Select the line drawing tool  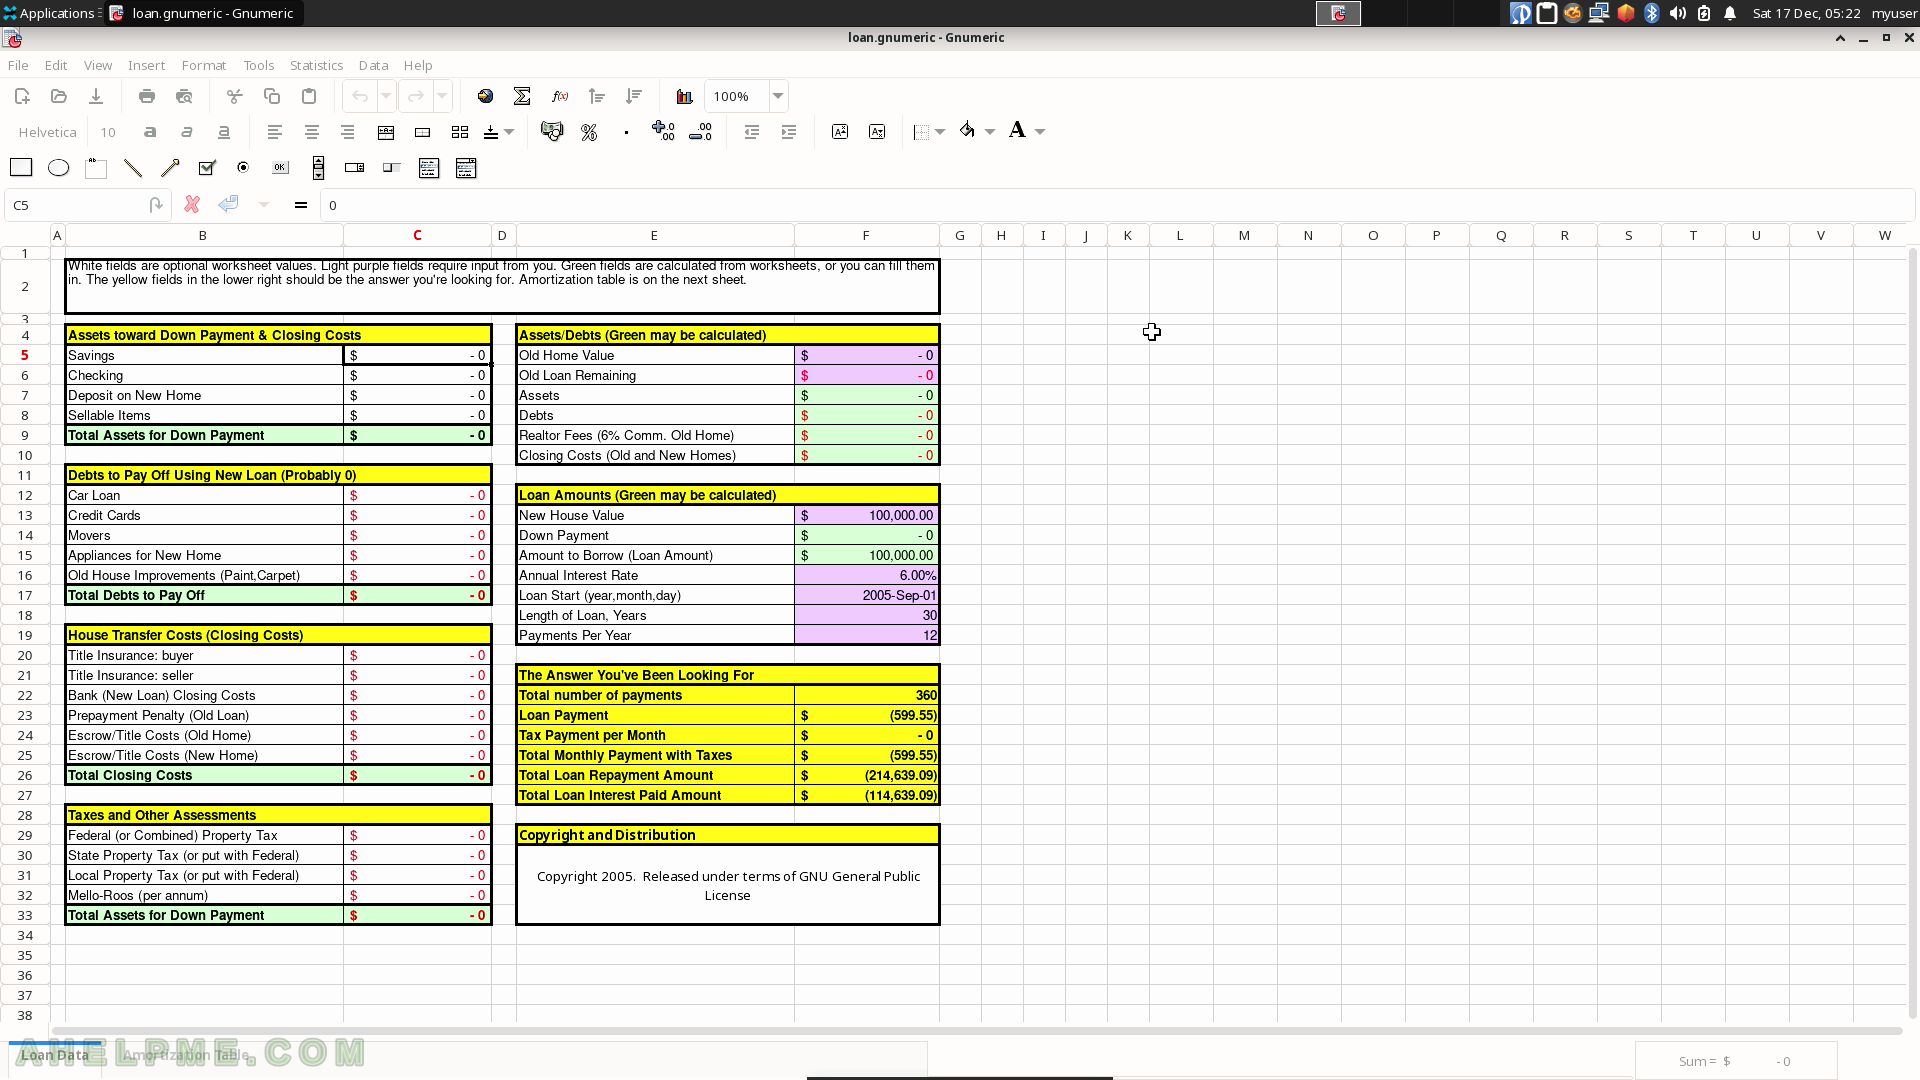point(133,168)
